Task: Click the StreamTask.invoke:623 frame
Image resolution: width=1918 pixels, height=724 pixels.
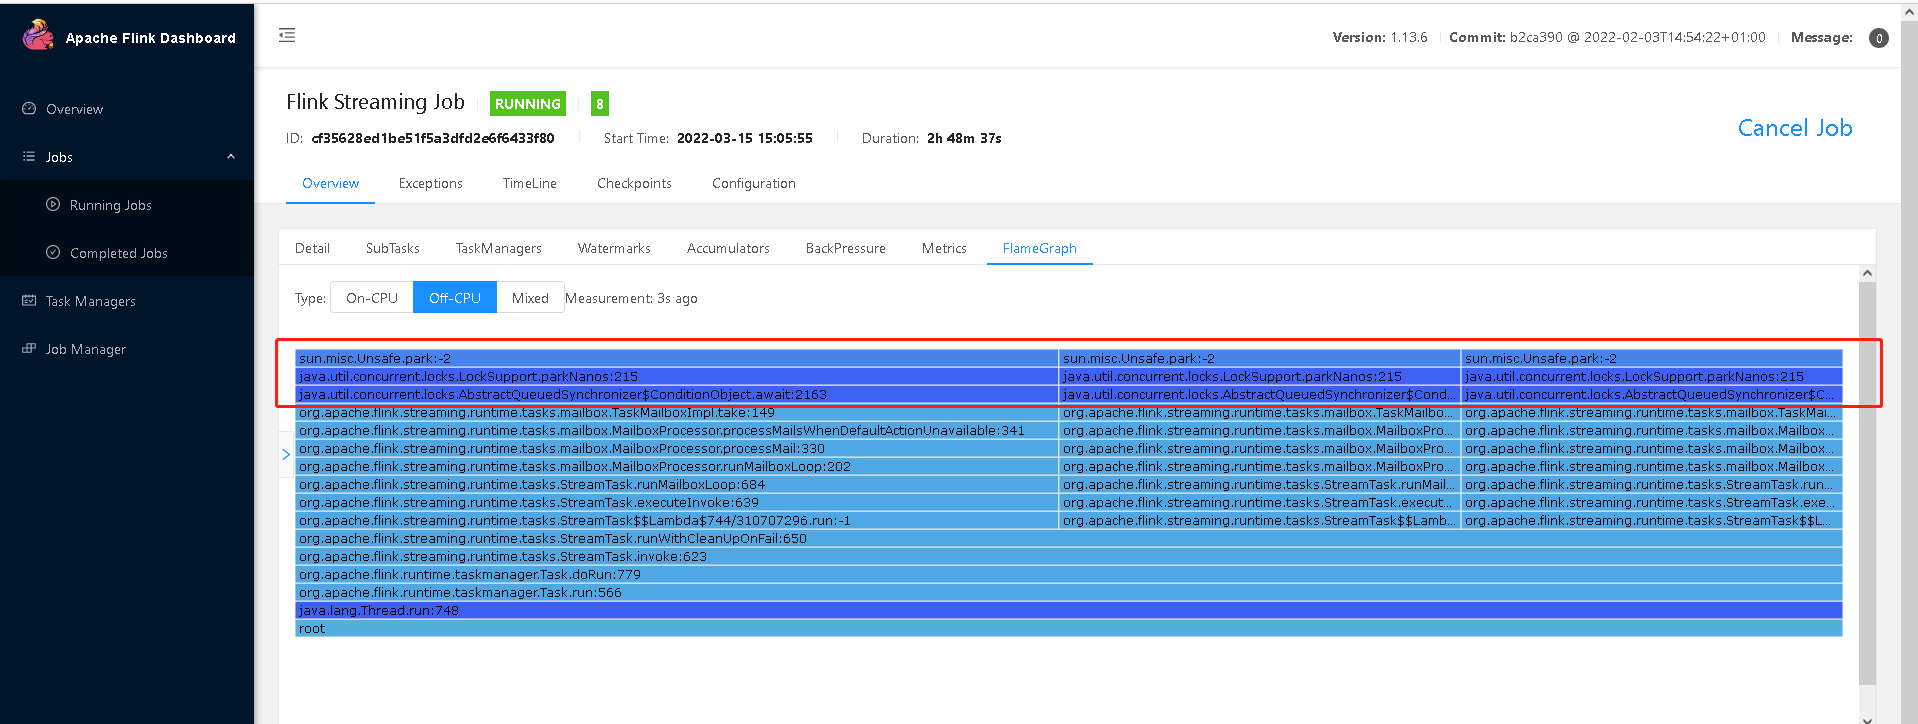Action: (x=1068, y=557)
